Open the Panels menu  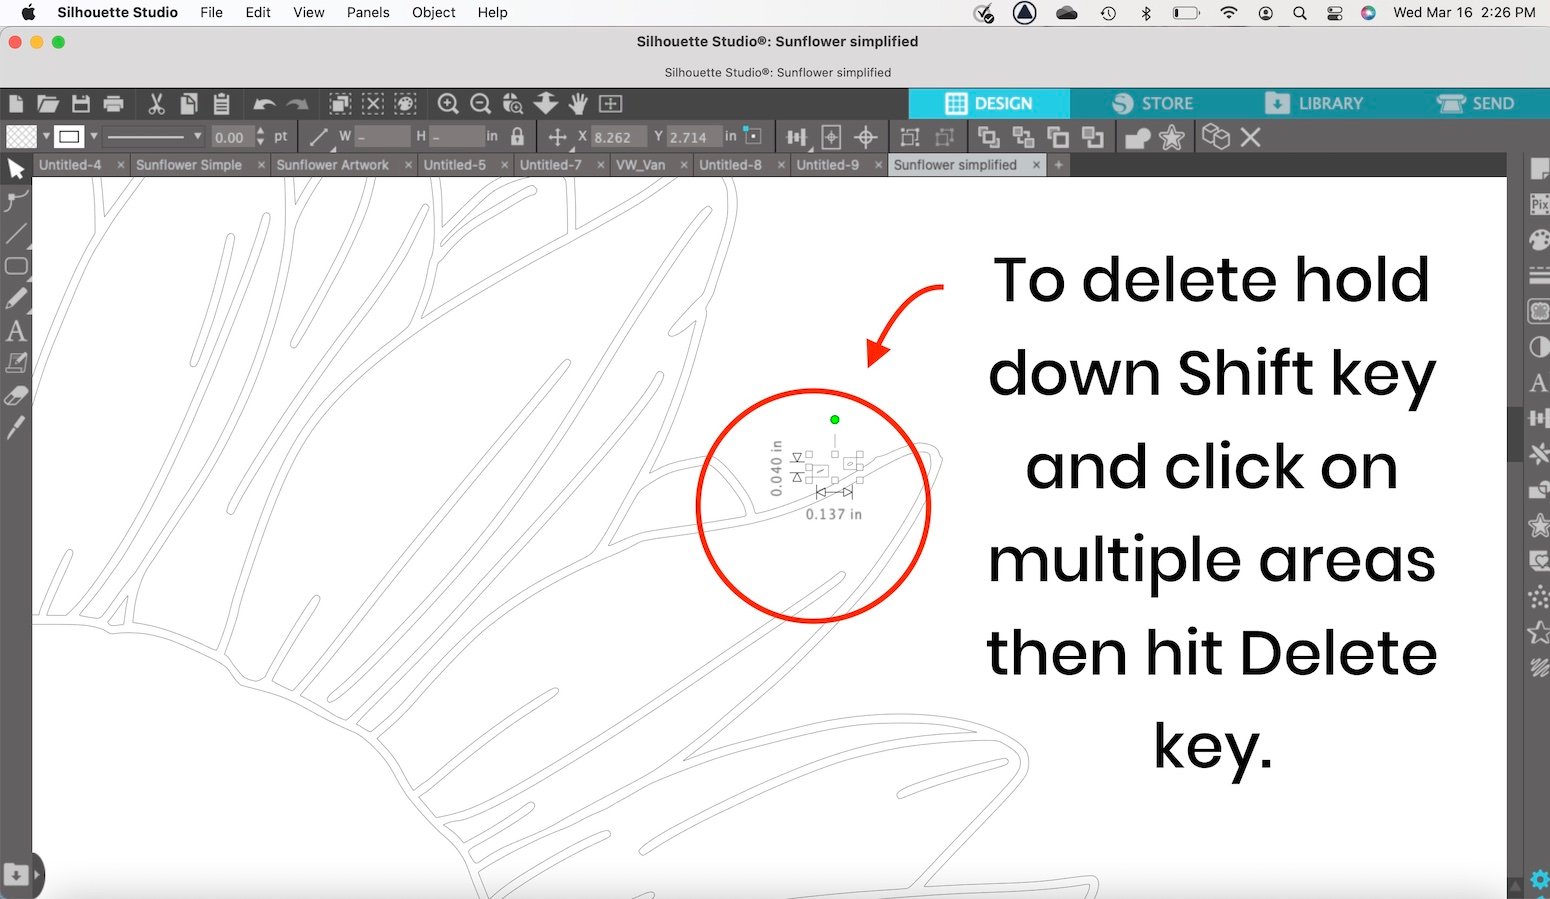[368, 12]
